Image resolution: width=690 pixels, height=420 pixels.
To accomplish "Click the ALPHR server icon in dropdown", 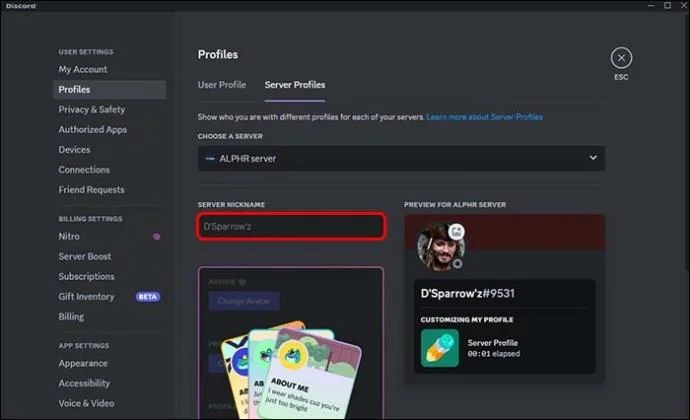I will pyautogui.click(x=210, y=158).
